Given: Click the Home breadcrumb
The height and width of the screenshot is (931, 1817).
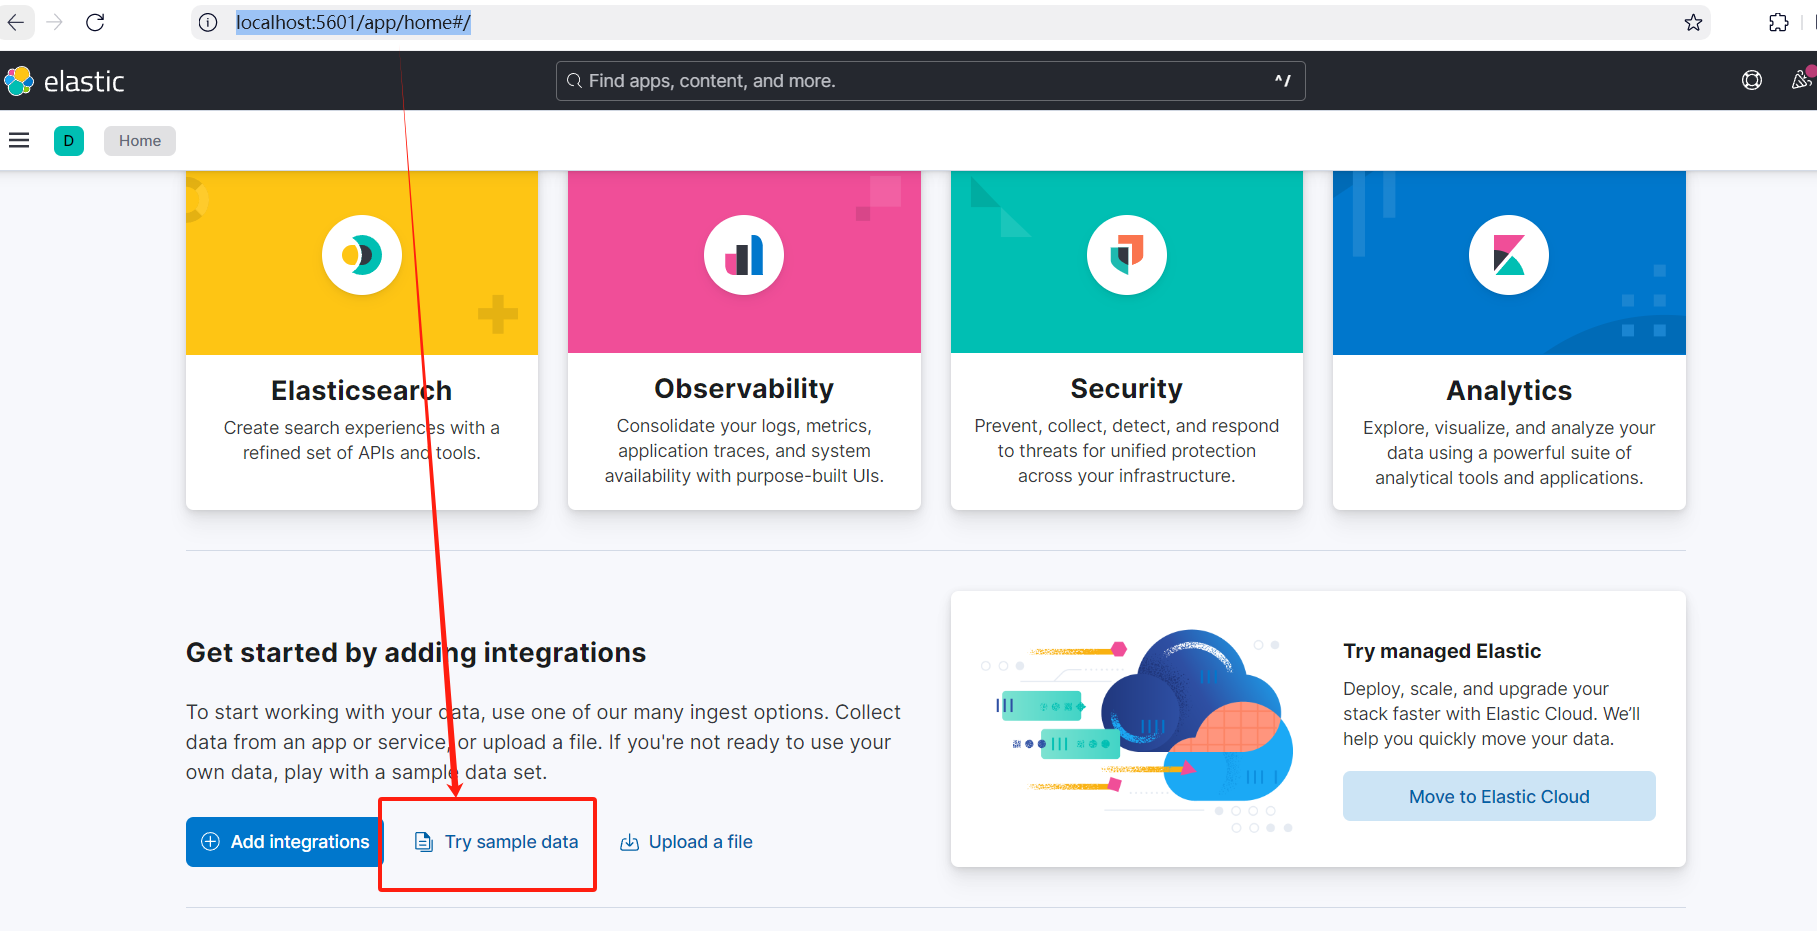Looking at the screenshot, I should tap(140, 141).
